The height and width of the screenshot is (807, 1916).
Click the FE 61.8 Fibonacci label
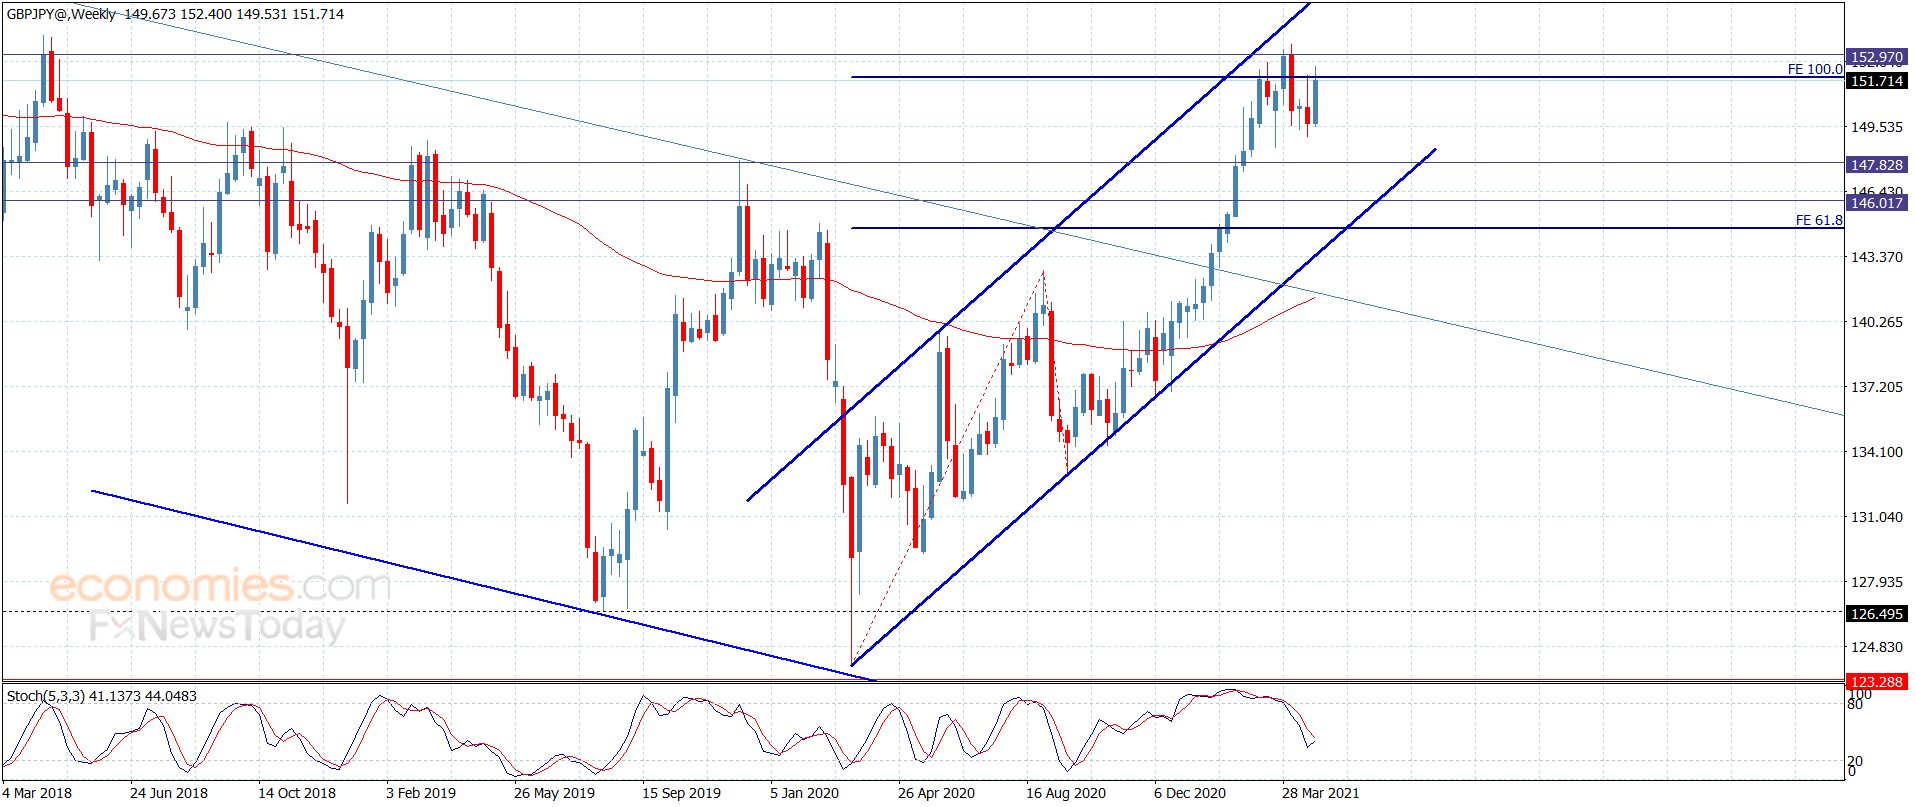1819,220
